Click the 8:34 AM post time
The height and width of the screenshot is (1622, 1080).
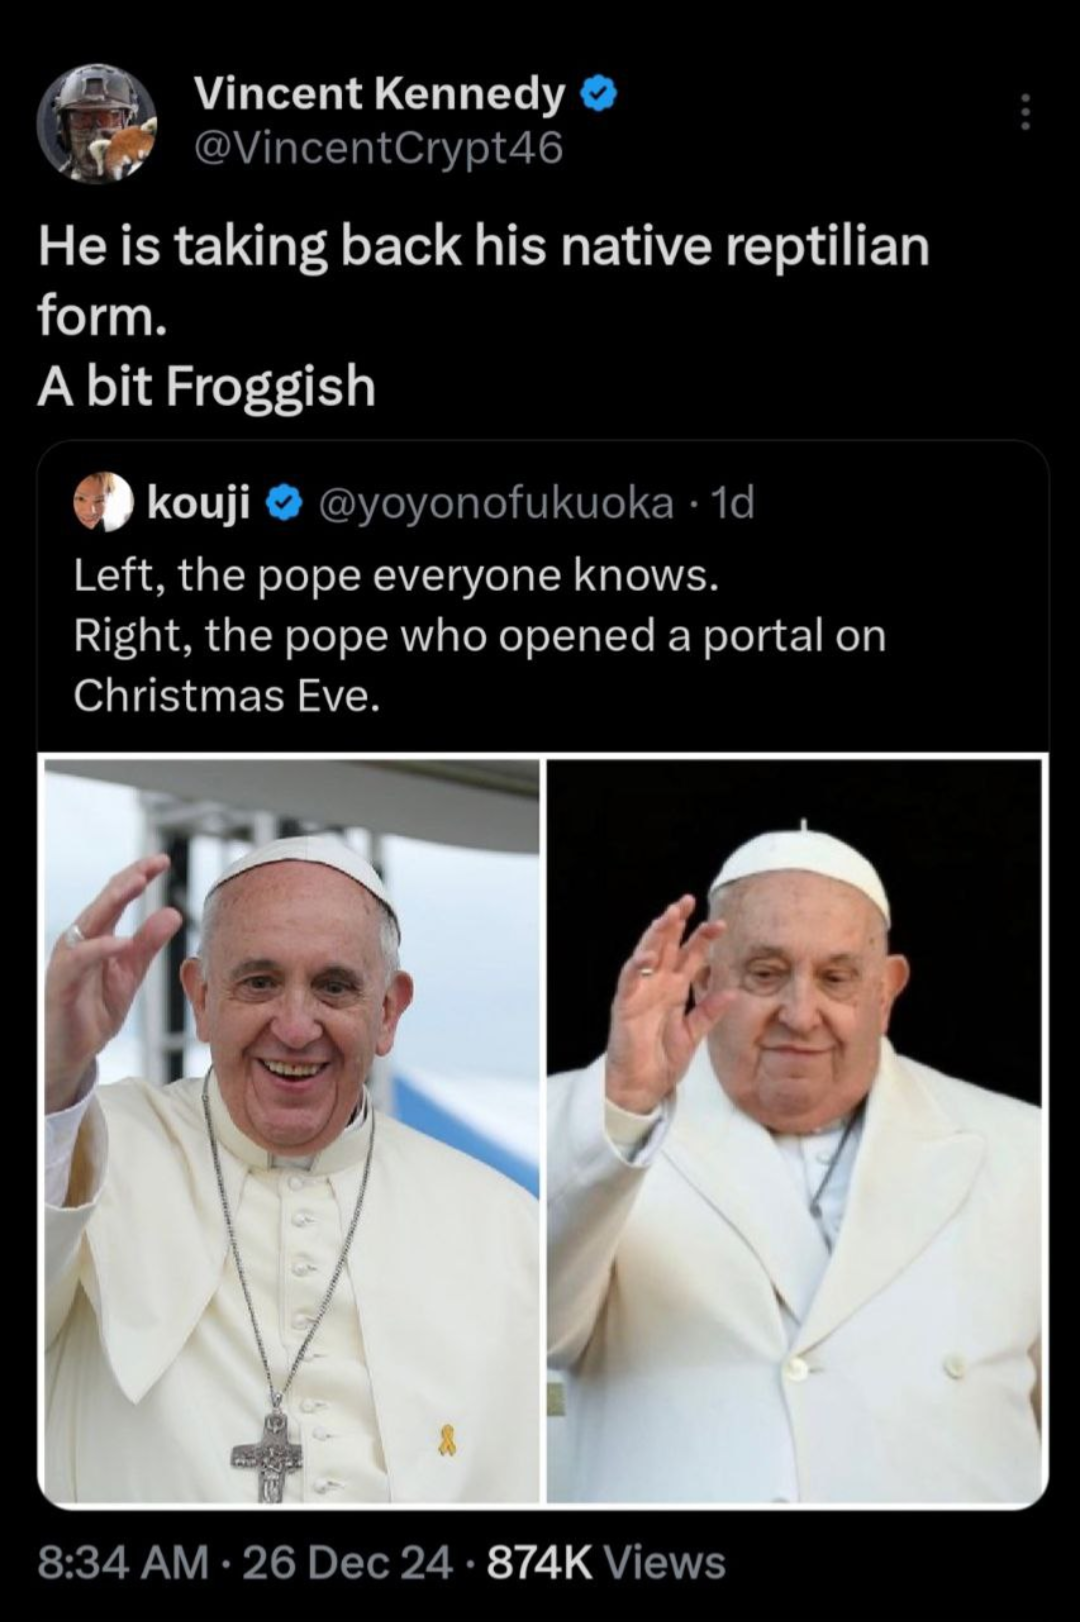[123, 1562]
